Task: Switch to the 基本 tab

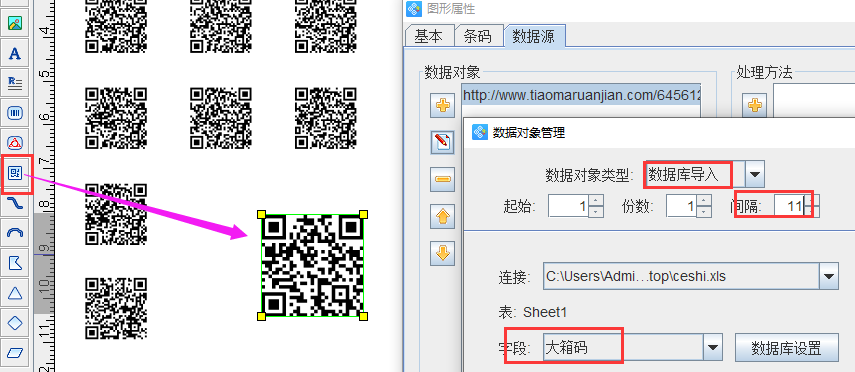Action: [x=429, y=36]
